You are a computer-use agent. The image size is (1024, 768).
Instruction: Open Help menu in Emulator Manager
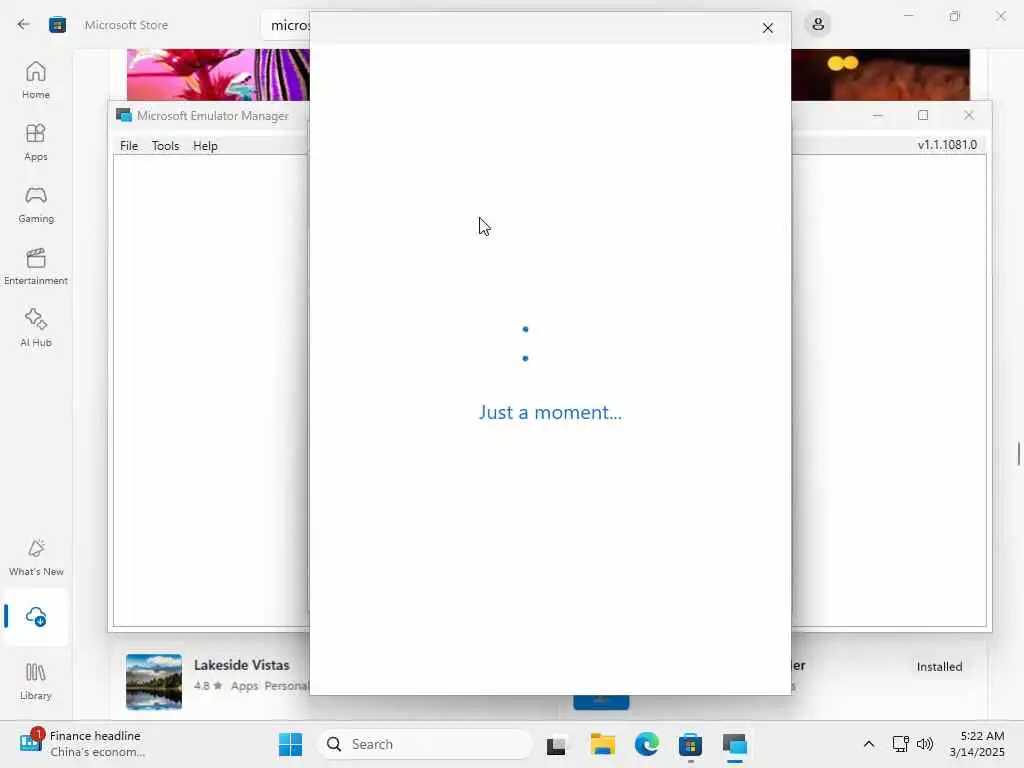pos(205,146)
